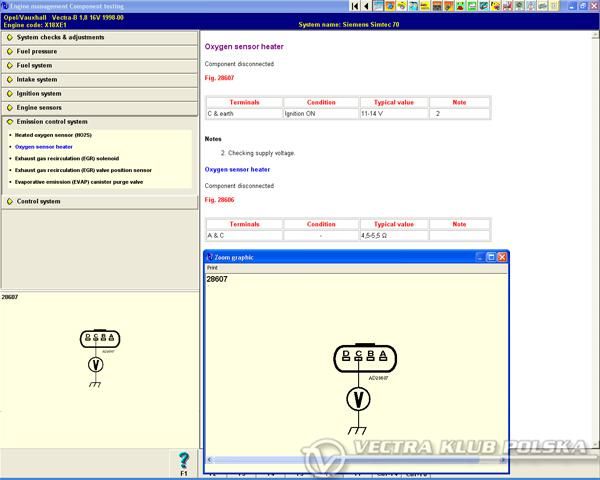600x480 pixels.
Task: Expand the Intake system section
Action: point(99,80)
